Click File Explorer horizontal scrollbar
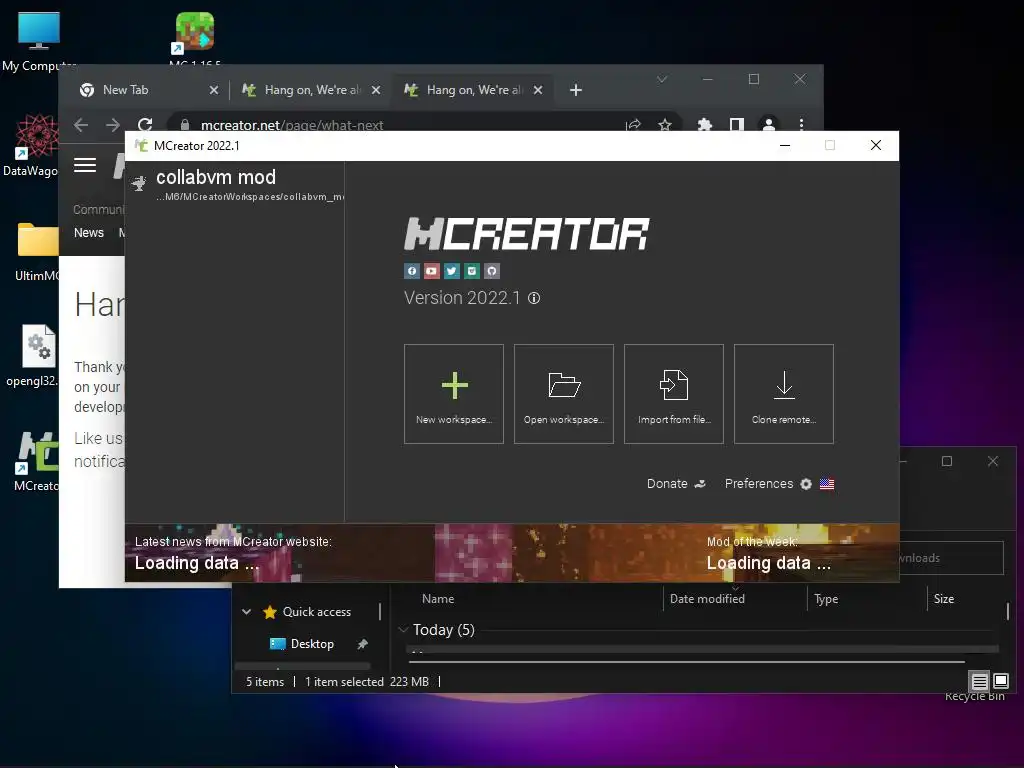Screen dimensions: 1024x768 pos(686,662)
